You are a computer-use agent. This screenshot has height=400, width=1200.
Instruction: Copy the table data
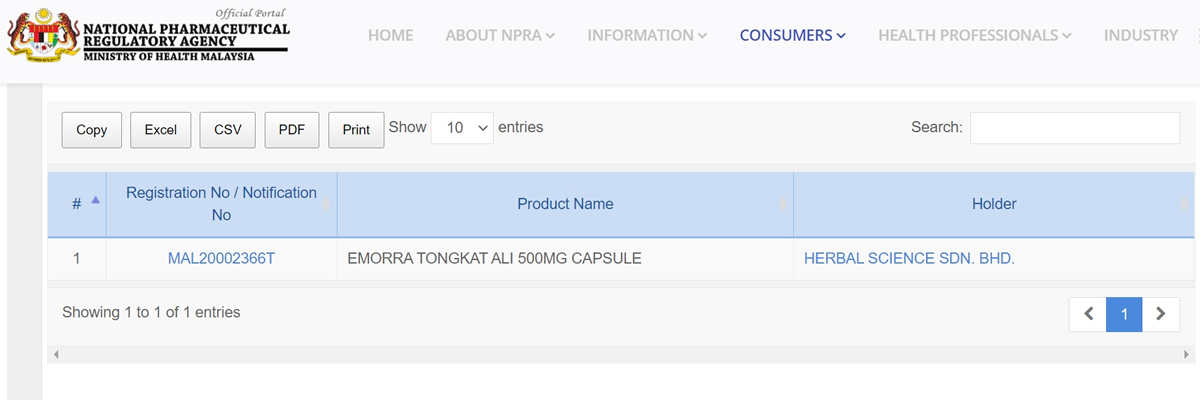[x=92, y=130]
